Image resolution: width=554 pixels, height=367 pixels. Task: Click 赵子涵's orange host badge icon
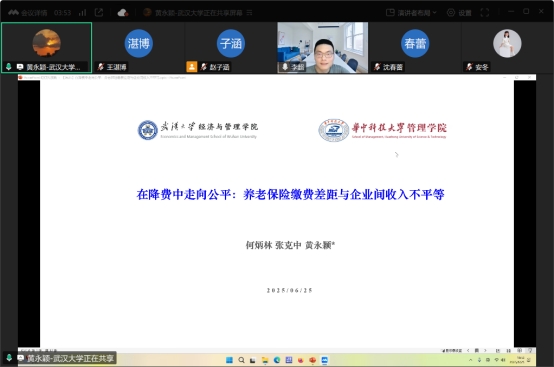click(191, 66)
